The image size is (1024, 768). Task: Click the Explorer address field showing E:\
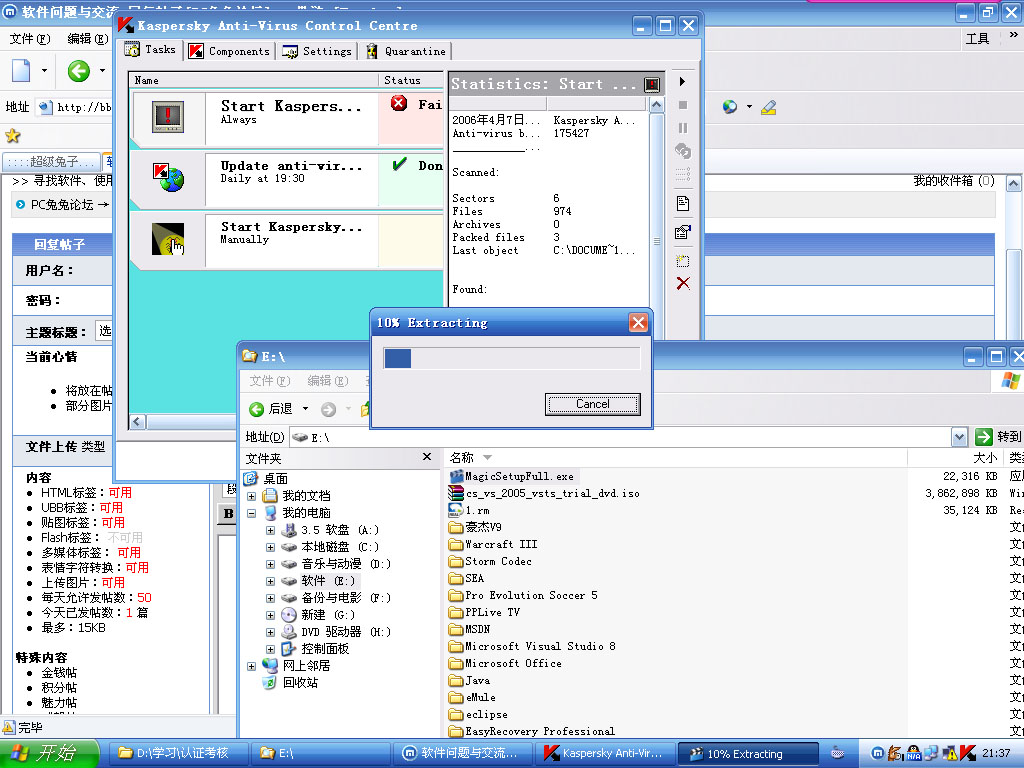coord(620,437)
